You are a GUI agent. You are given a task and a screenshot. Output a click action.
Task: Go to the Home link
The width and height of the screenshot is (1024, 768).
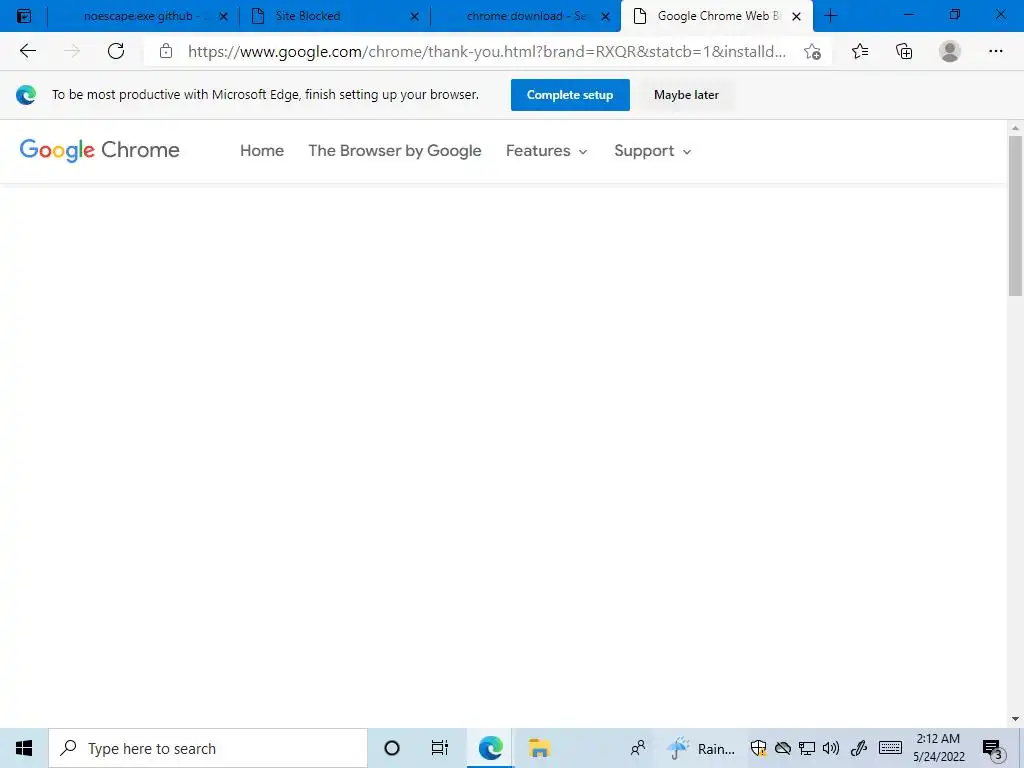click(262, 151)
